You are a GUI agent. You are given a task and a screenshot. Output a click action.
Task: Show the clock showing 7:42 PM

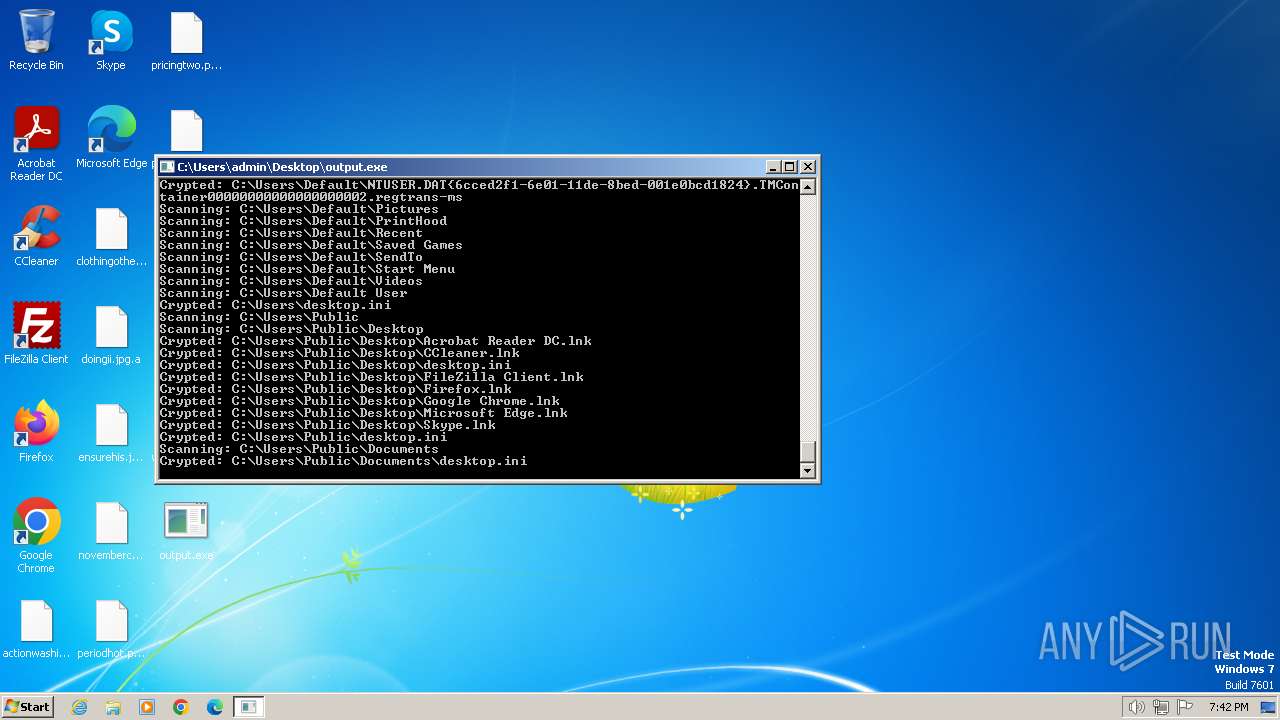pos(1228,707)
